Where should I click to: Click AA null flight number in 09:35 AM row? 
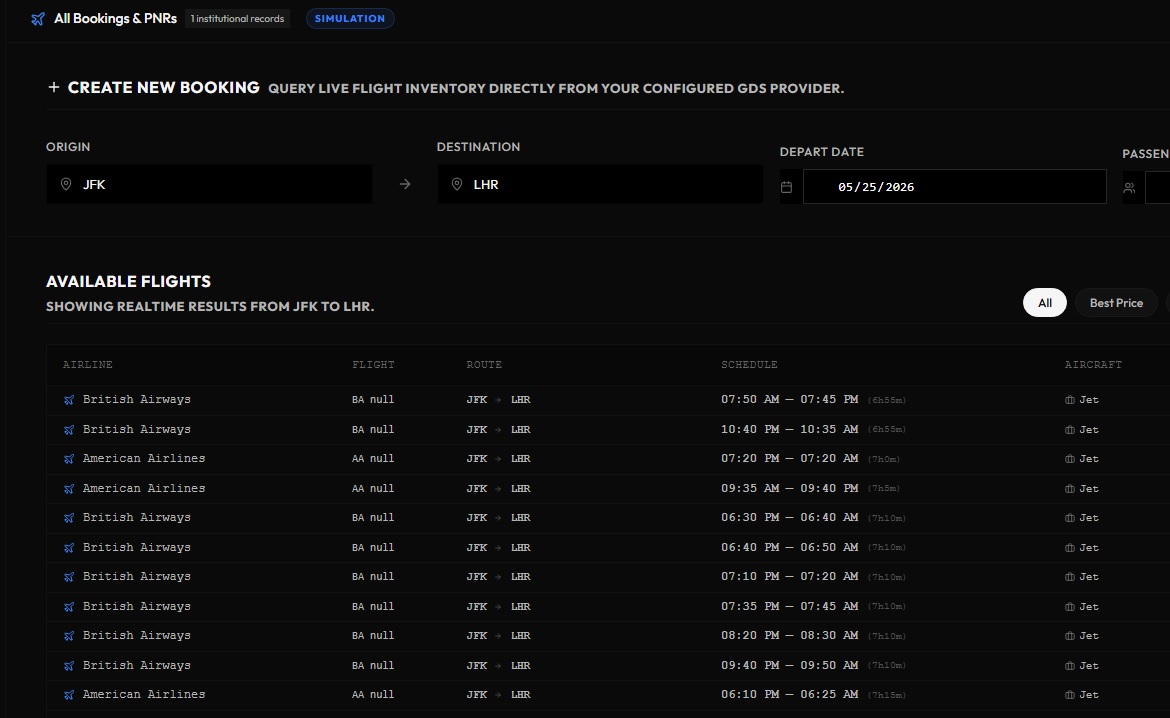click(373, 489)
